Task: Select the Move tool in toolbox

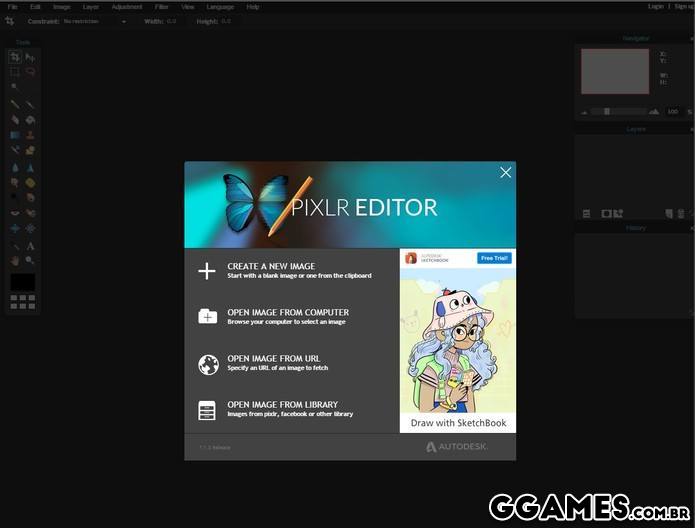Action: click(30, 58)
